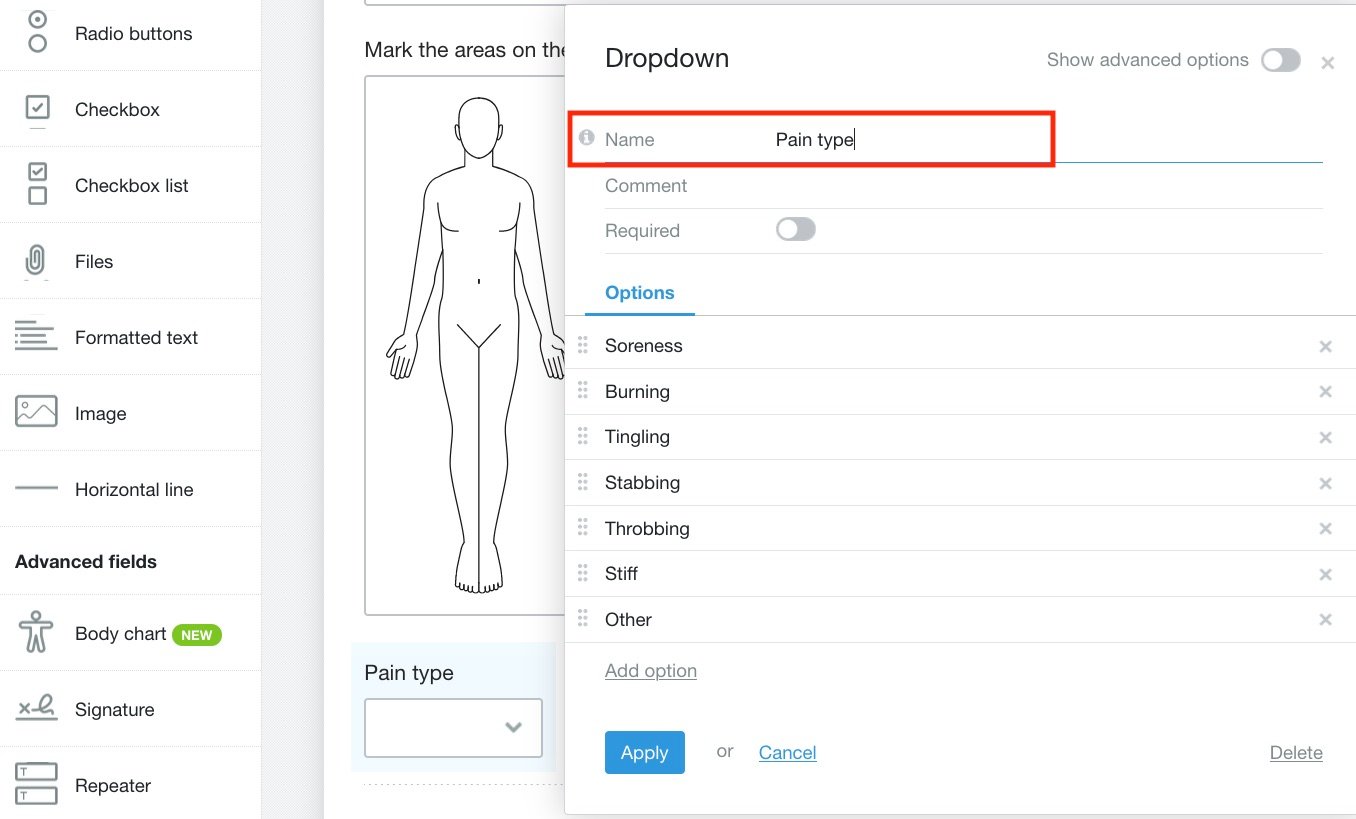Remove the Stiff option
Viewport: 1356px width, 819px height.
1325,574
